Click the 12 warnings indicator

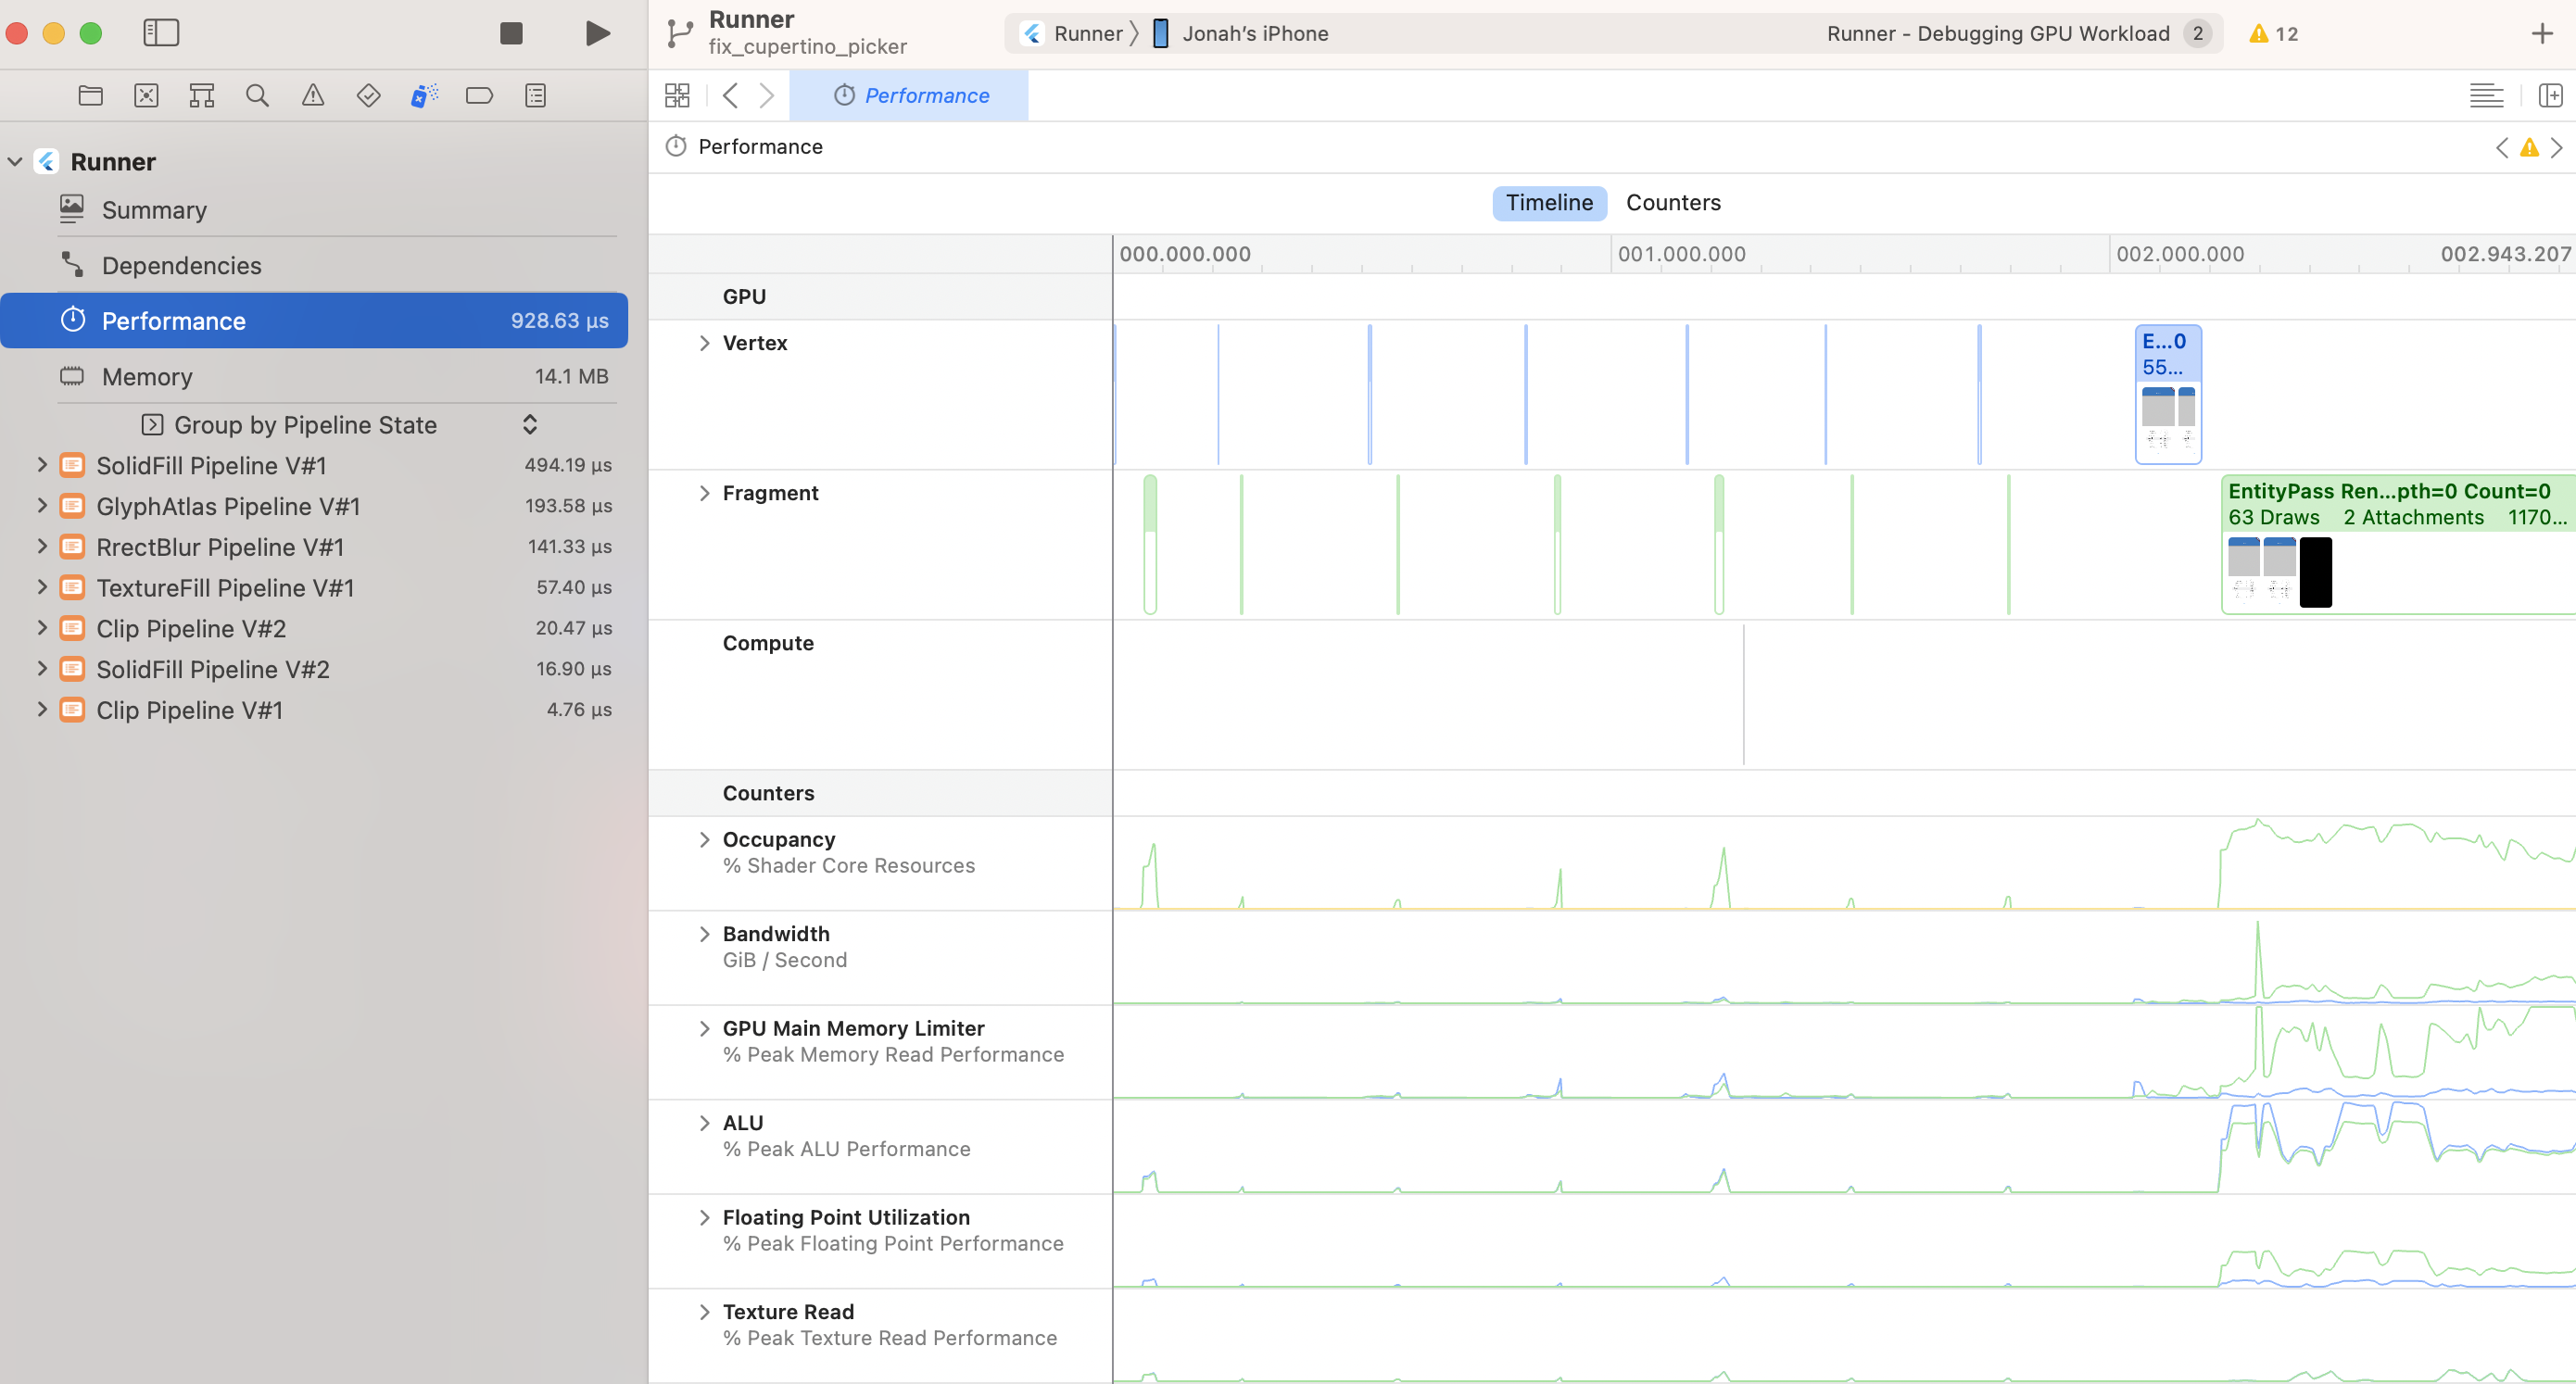[x=2273, y=34]
